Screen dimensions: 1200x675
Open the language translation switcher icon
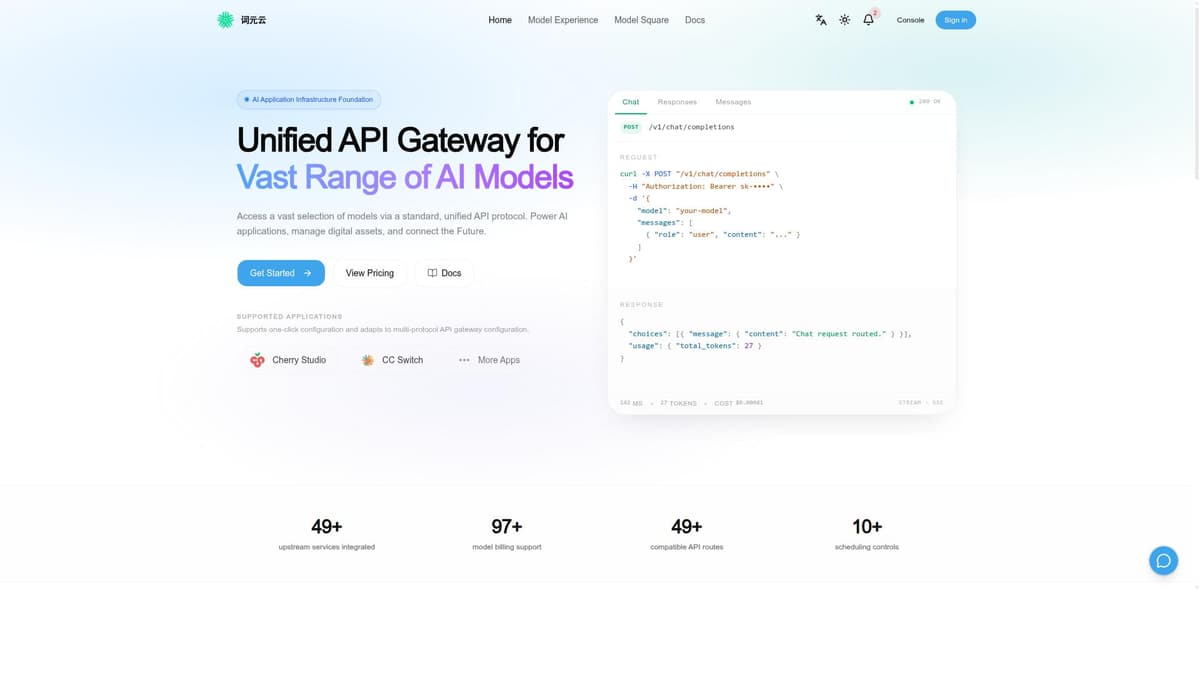(821, 20)
